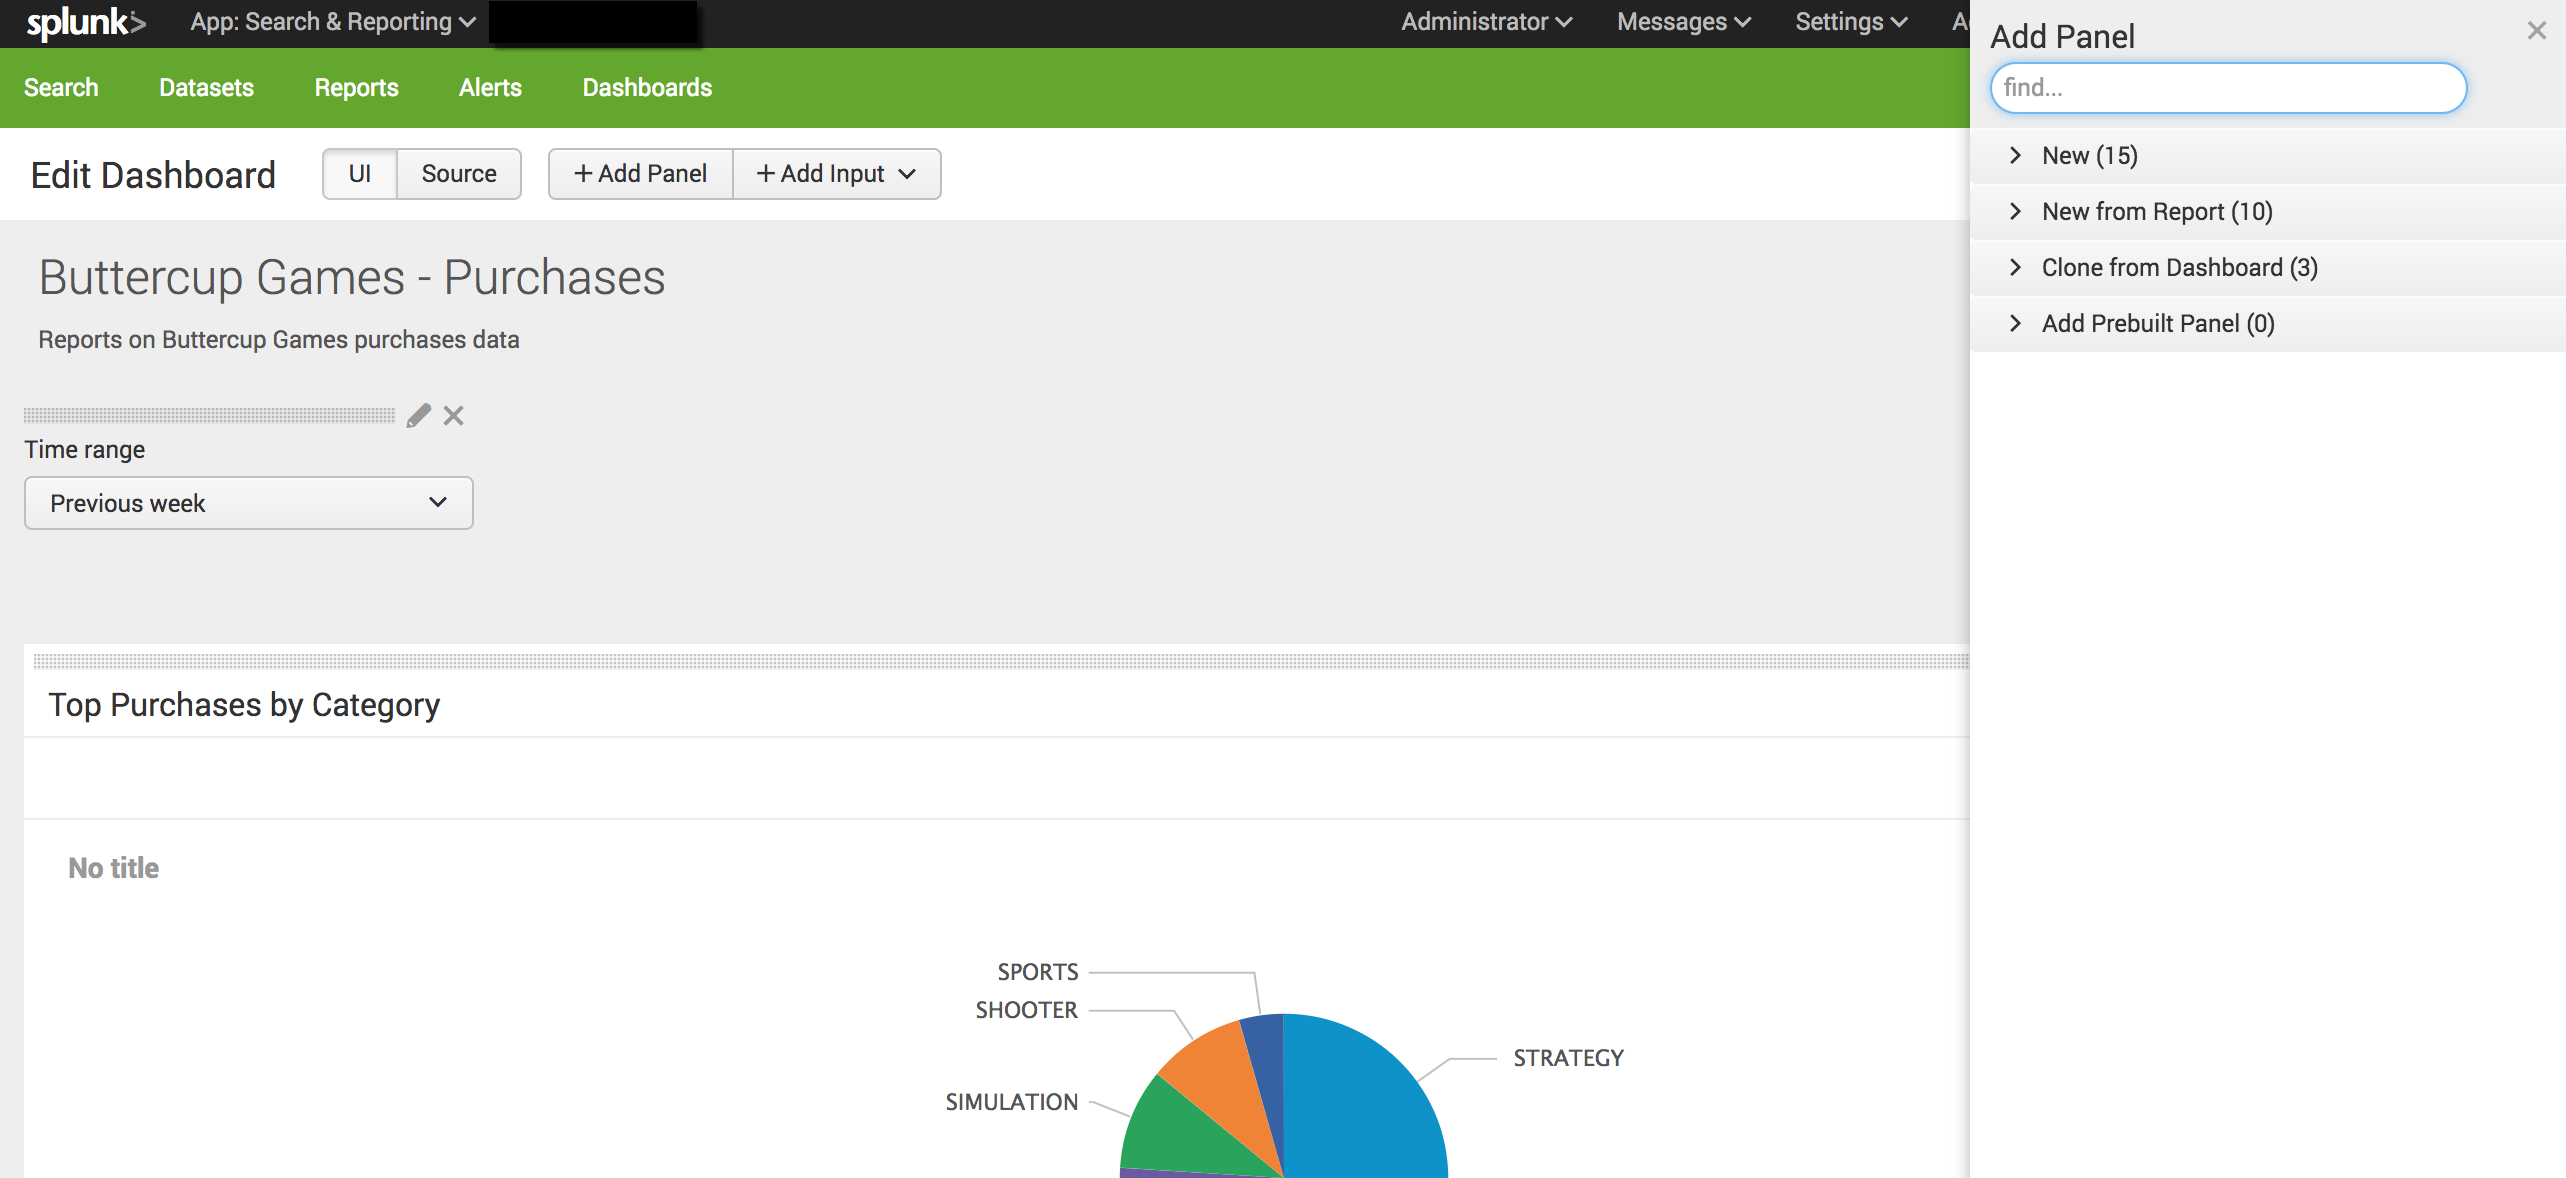Click the pencil edit icon on input

point(421,416)
